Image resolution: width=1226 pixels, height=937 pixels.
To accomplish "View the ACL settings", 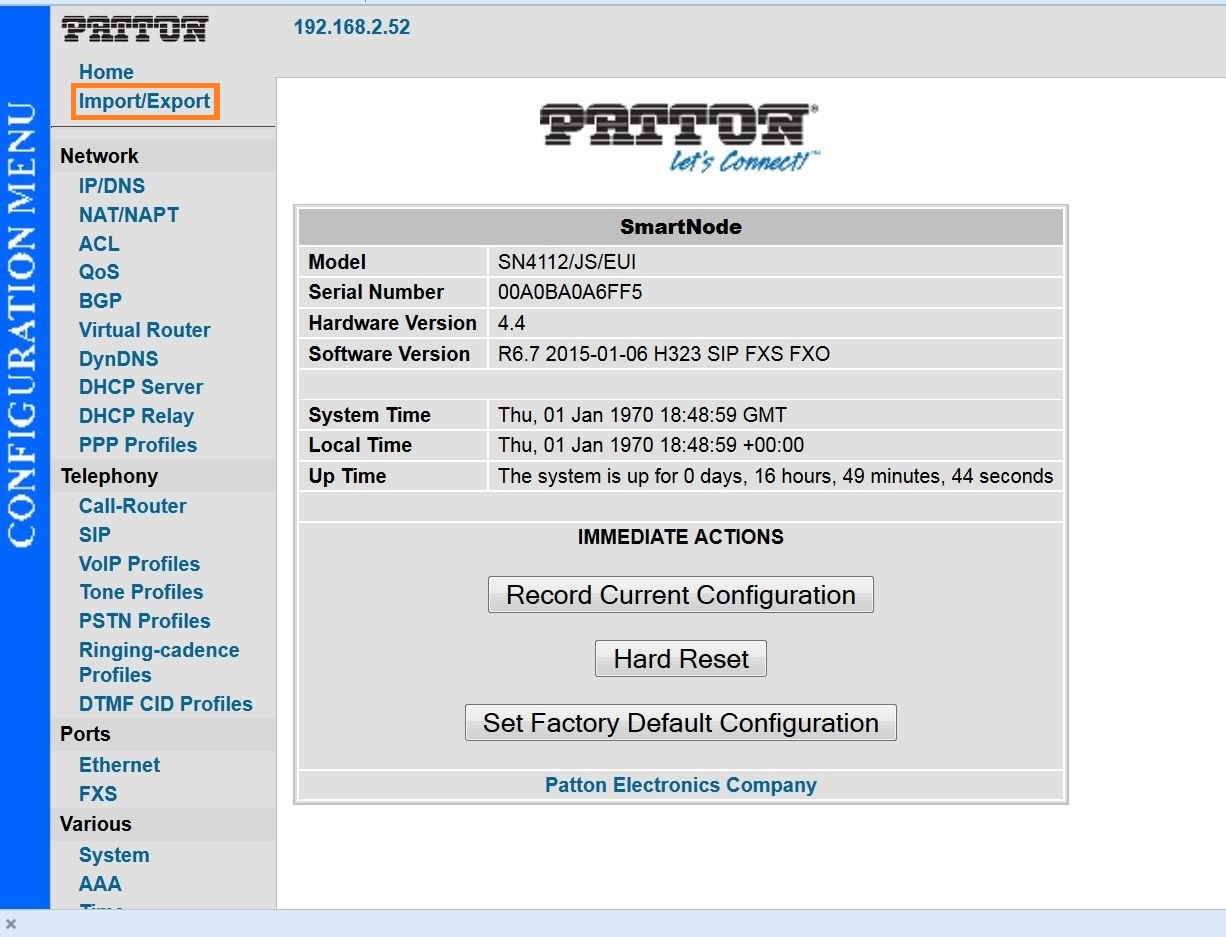I will pos(99,243).
